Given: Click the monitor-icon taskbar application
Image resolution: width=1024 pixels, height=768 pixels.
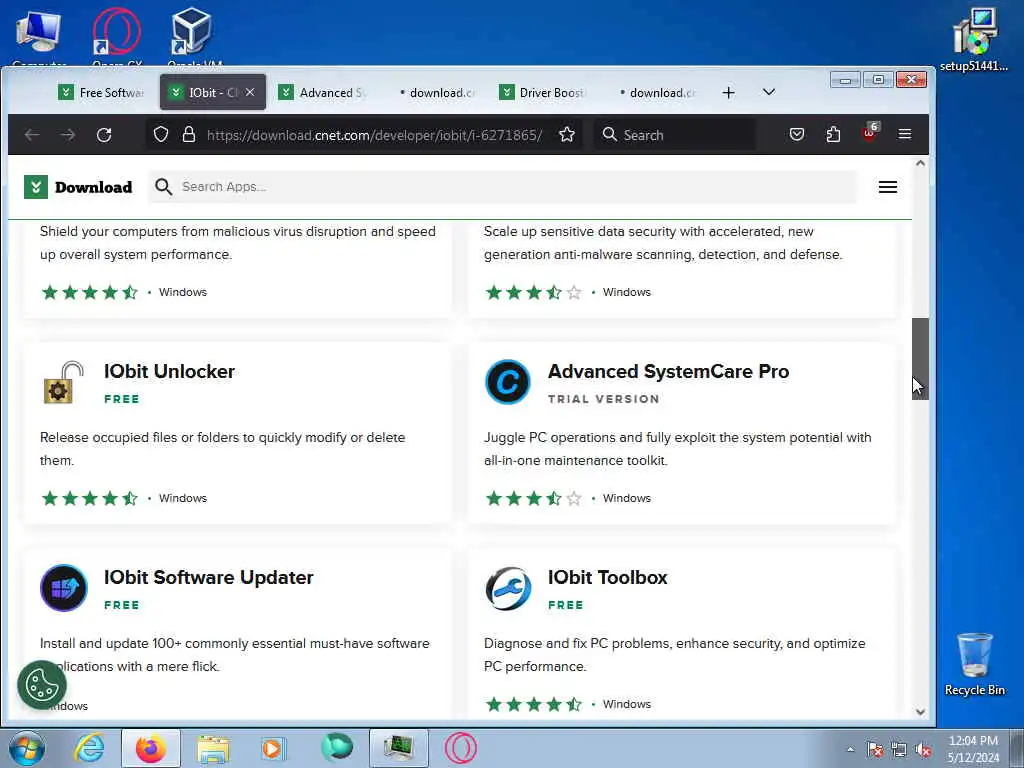Looking at the screenshot, I should (x=398, y=749).
